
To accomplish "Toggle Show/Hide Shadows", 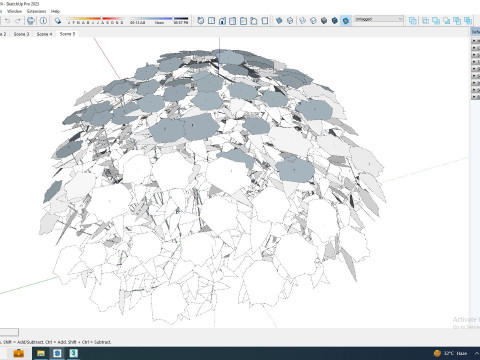I will [x=58, y=21].
